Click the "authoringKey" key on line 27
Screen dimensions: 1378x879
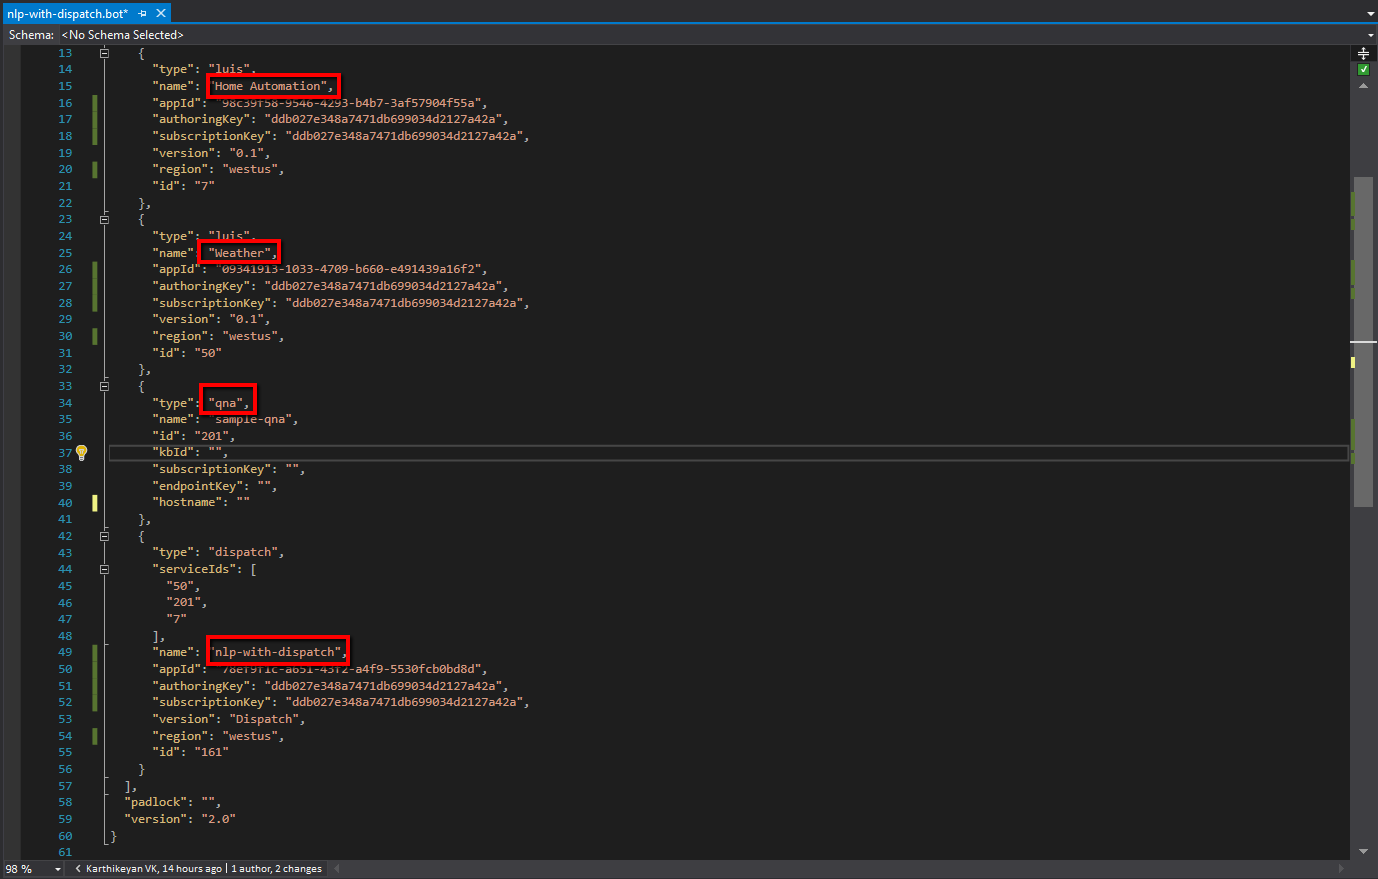[201, 286]
